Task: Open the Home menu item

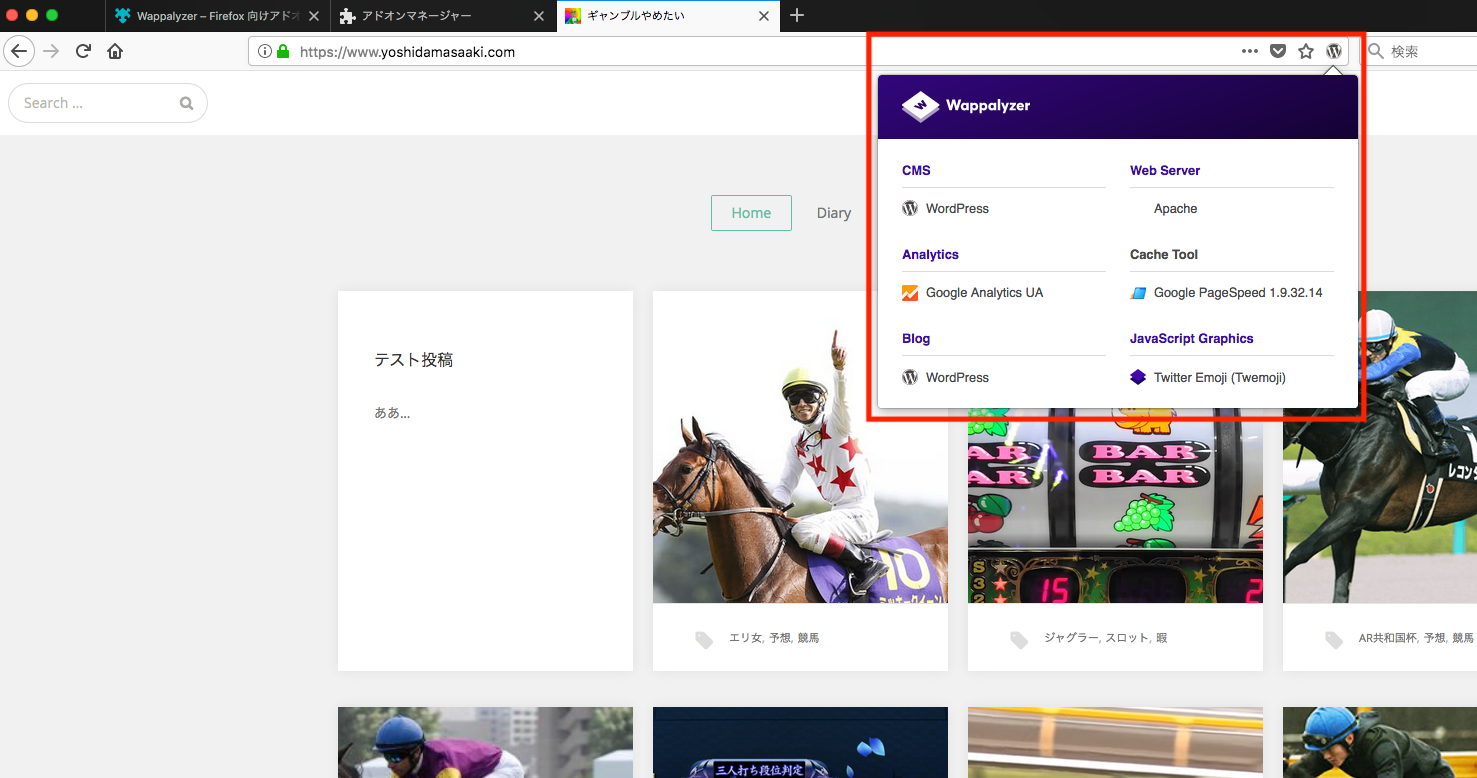Action: click(751, 213)
